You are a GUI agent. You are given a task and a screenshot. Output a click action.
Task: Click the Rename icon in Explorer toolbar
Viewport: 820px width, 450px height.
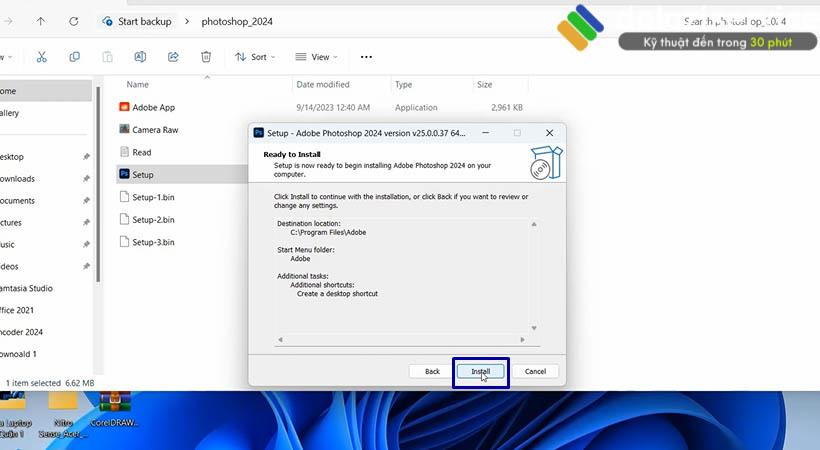tap(140, 57)
